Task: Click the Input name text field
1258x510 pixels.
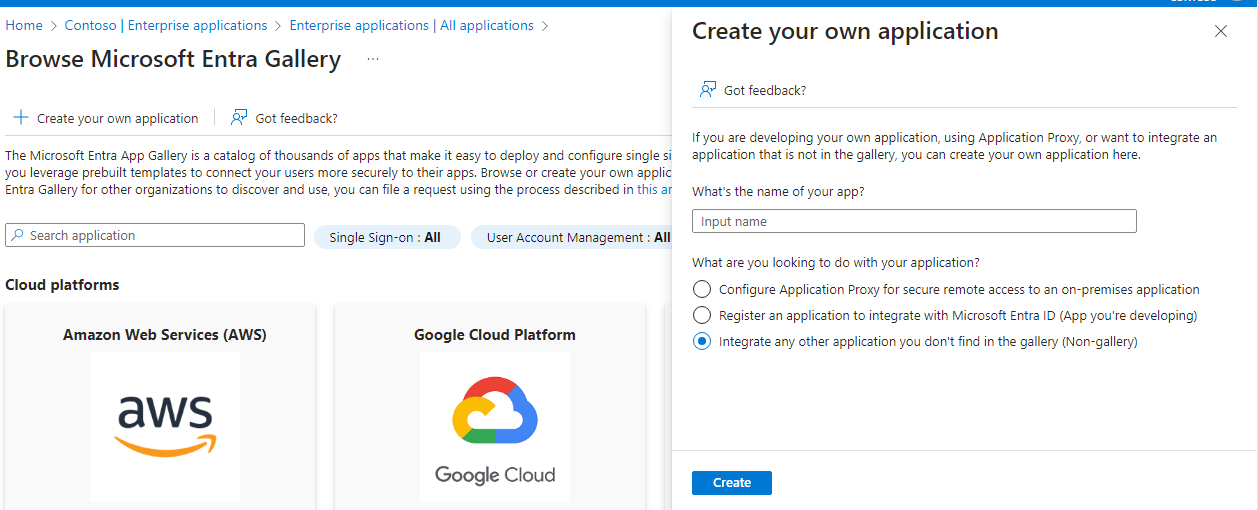Action: pos(914,221)
